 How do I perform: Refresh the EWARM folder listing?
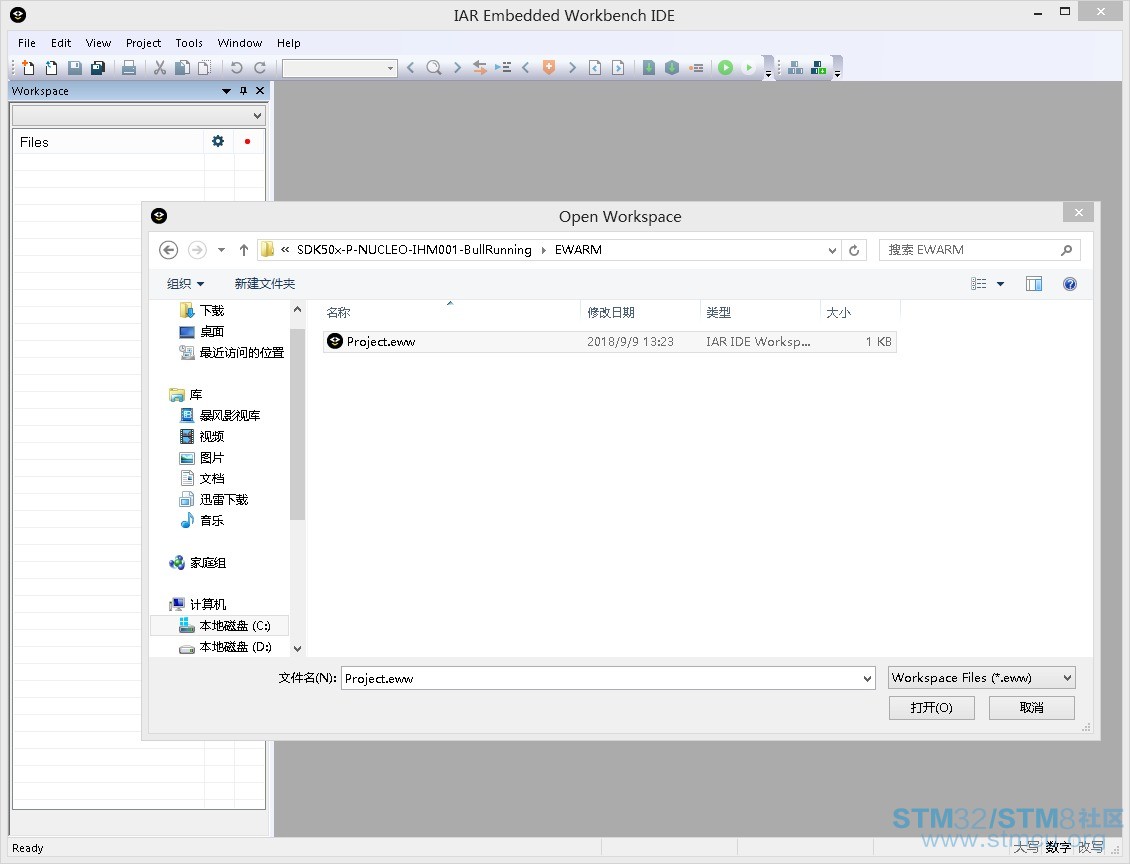[854, 250]
